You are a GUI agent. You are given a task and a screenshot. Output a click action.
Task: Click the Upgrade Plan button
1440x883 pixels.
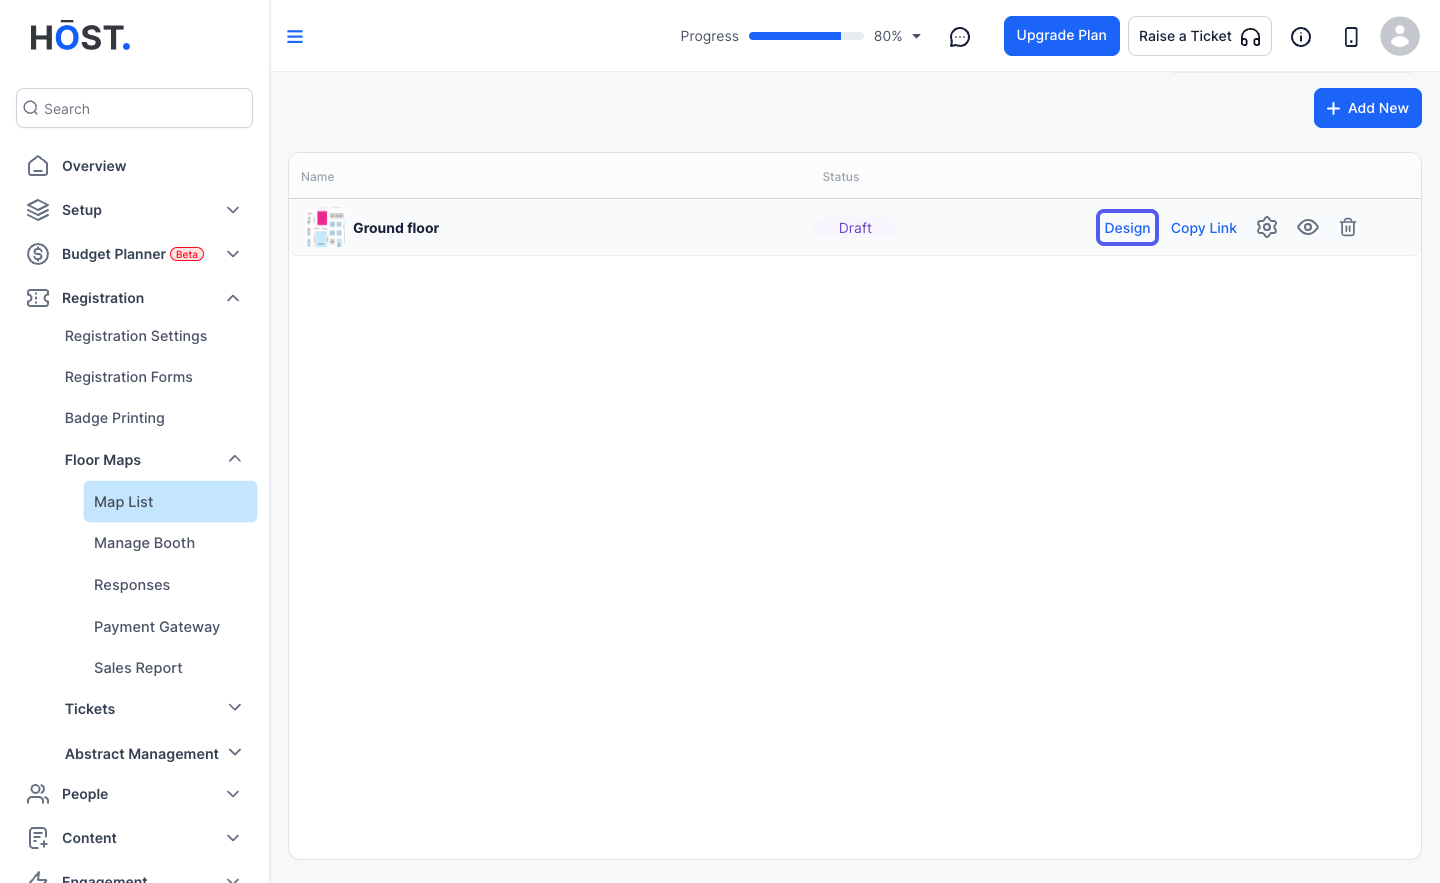click(1062, 36)
